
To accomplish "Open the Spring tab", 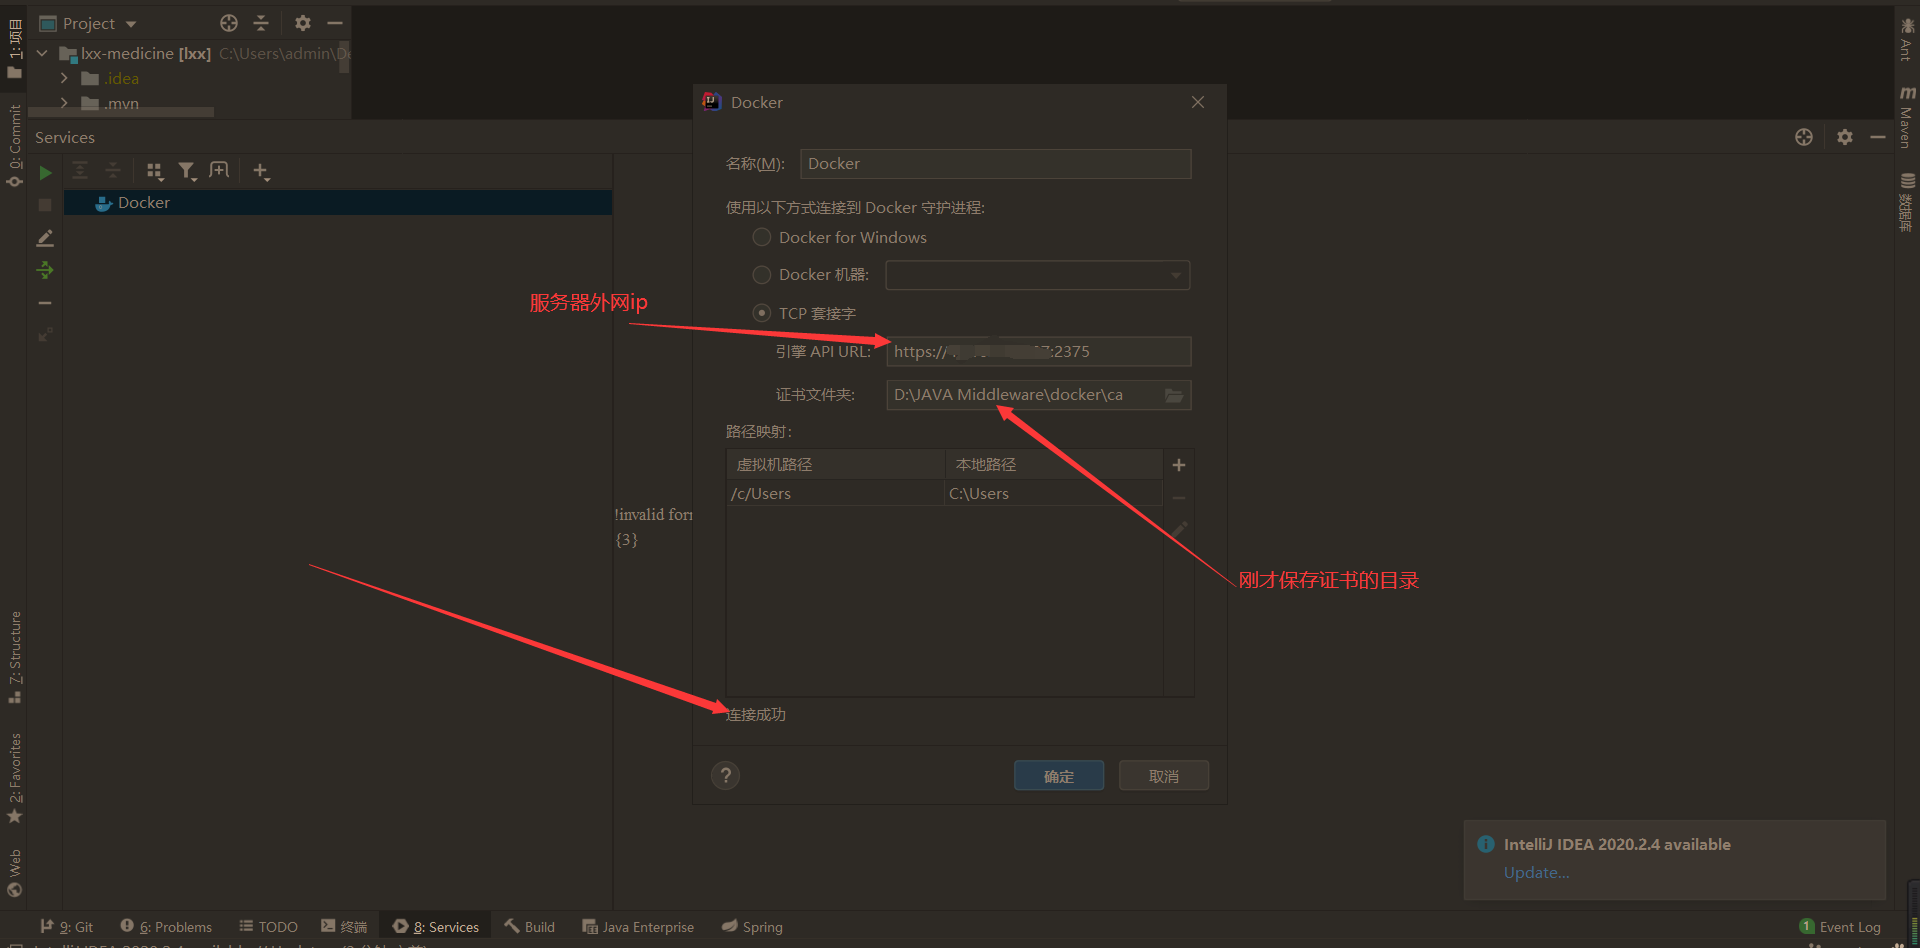I will 752,927.
